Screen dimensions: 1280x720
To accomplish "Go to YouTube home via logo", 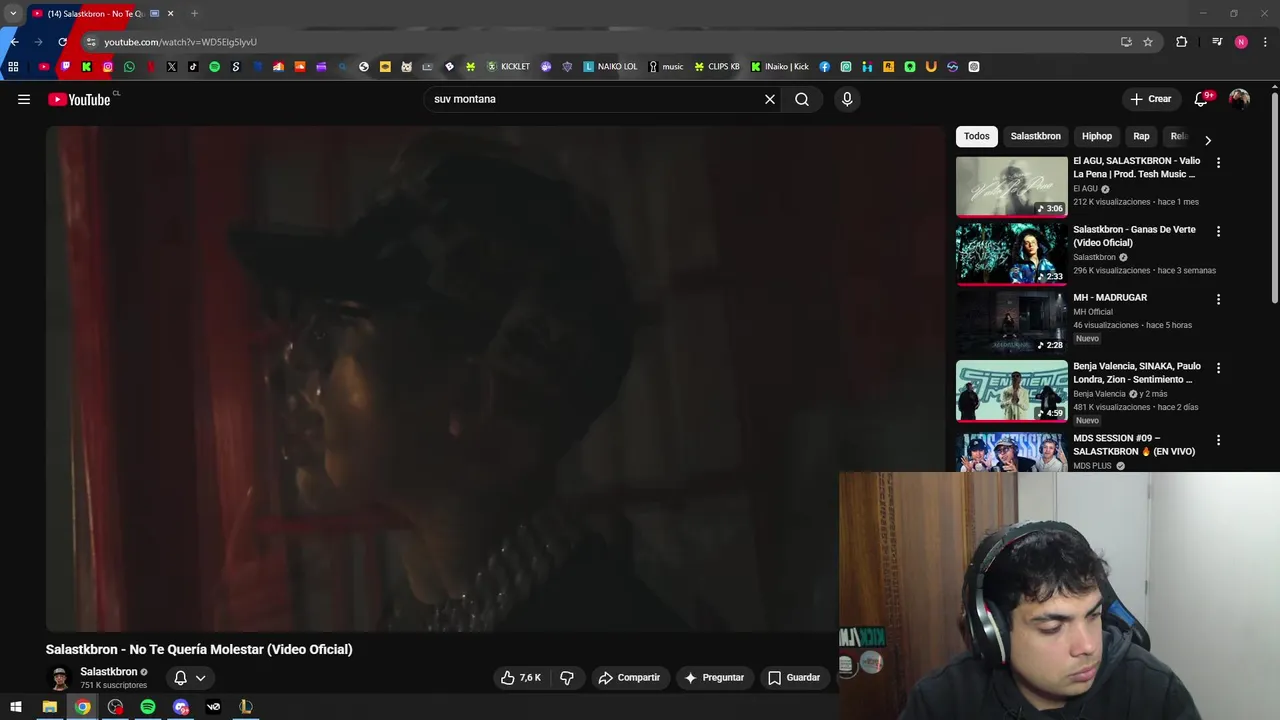I will click(x=79, y=99).
